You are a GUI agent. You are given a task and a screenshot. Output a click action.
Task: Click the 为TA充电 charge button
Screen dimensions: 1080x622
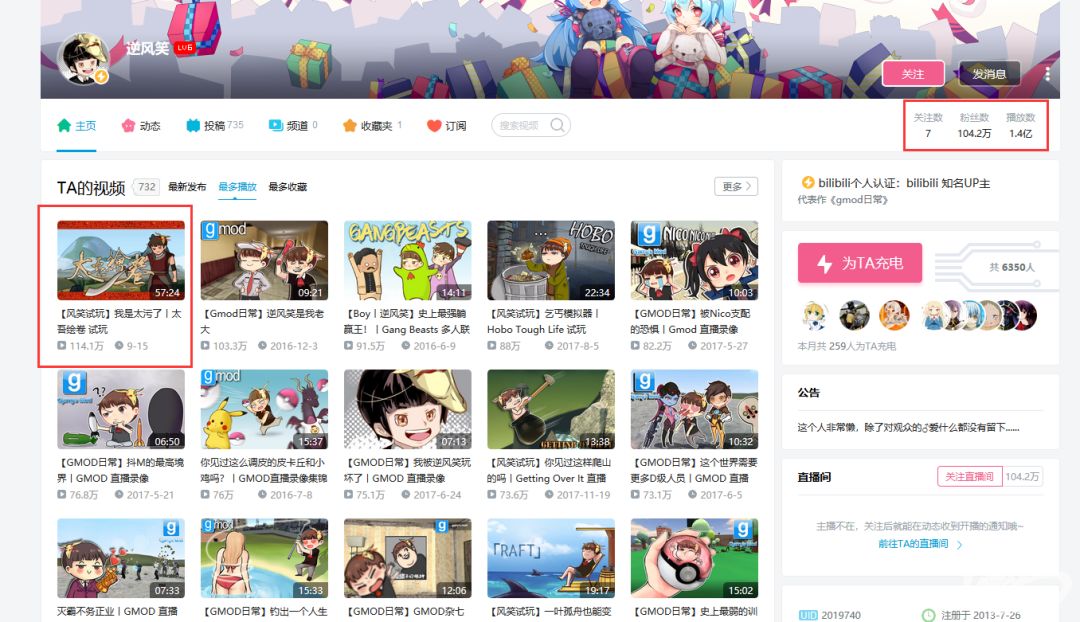tap(860, 262)
